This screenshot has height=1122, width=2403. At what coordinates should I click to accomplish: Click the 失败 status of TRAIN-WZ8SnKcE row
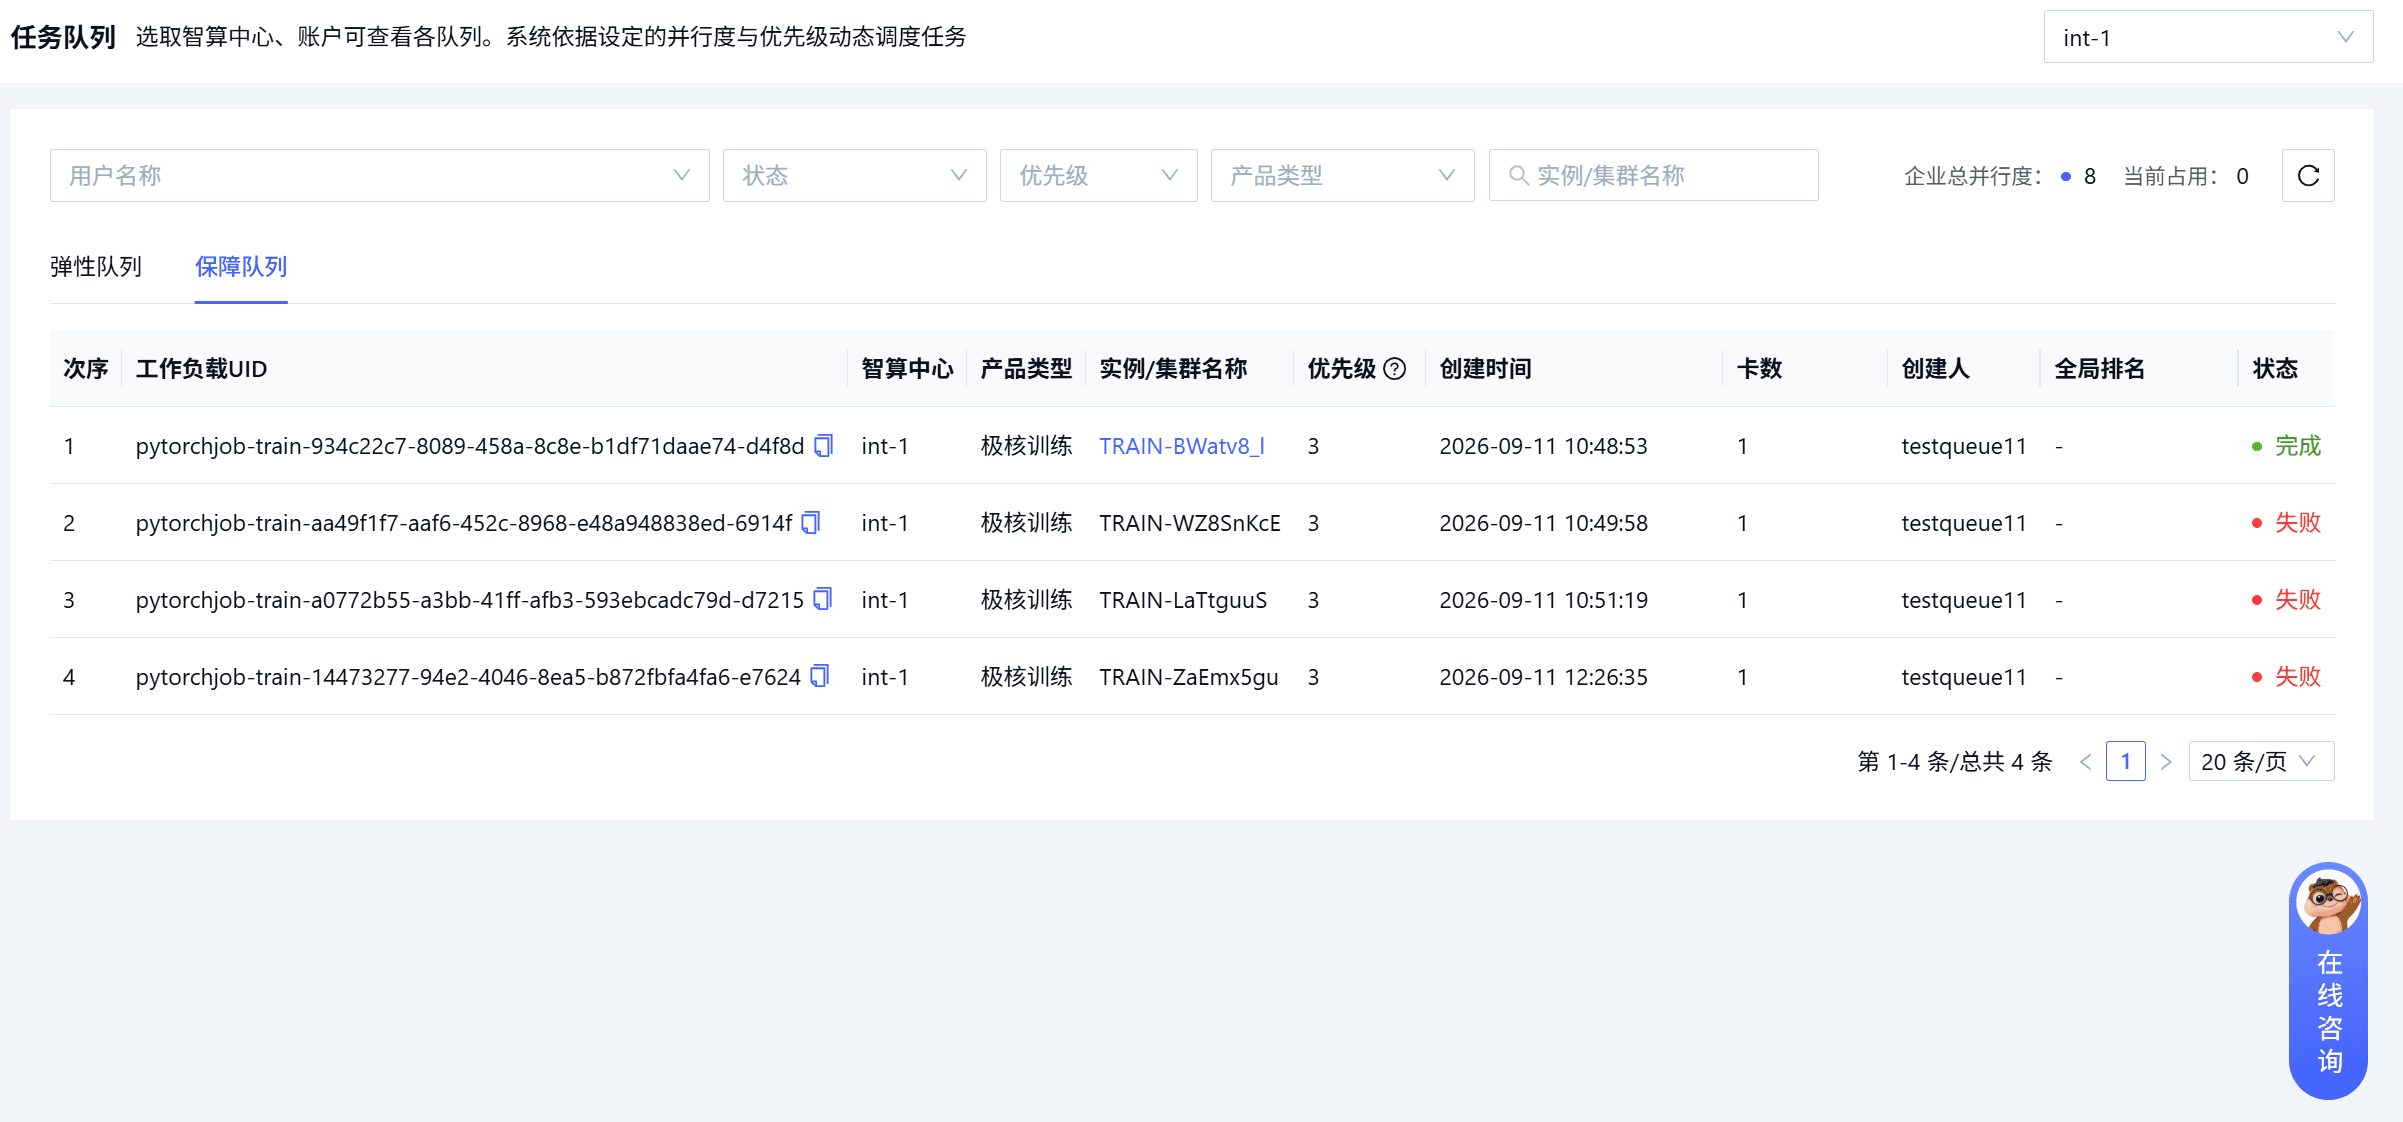[x=2286, y=523]
